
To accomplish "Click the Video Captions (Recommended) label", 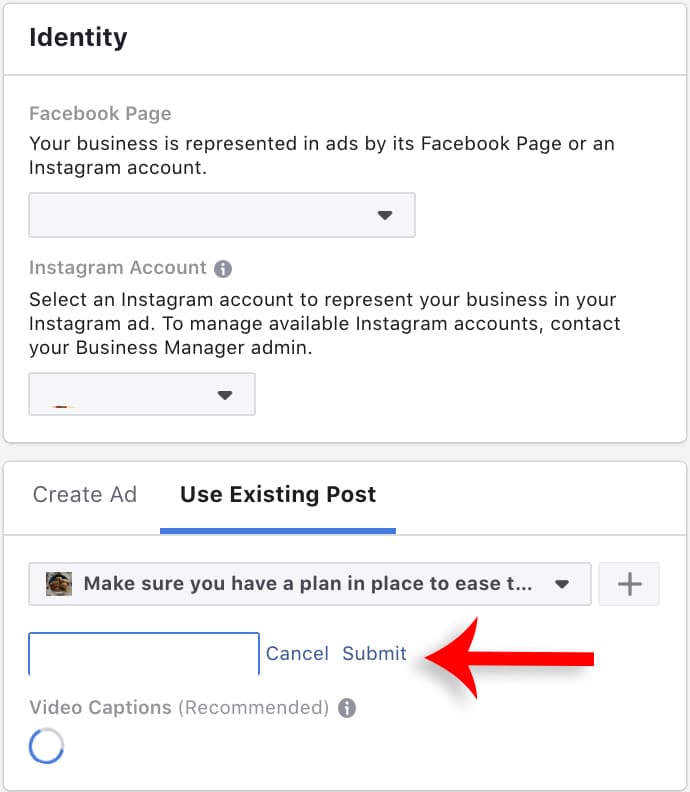I will (x=179, y=708).
